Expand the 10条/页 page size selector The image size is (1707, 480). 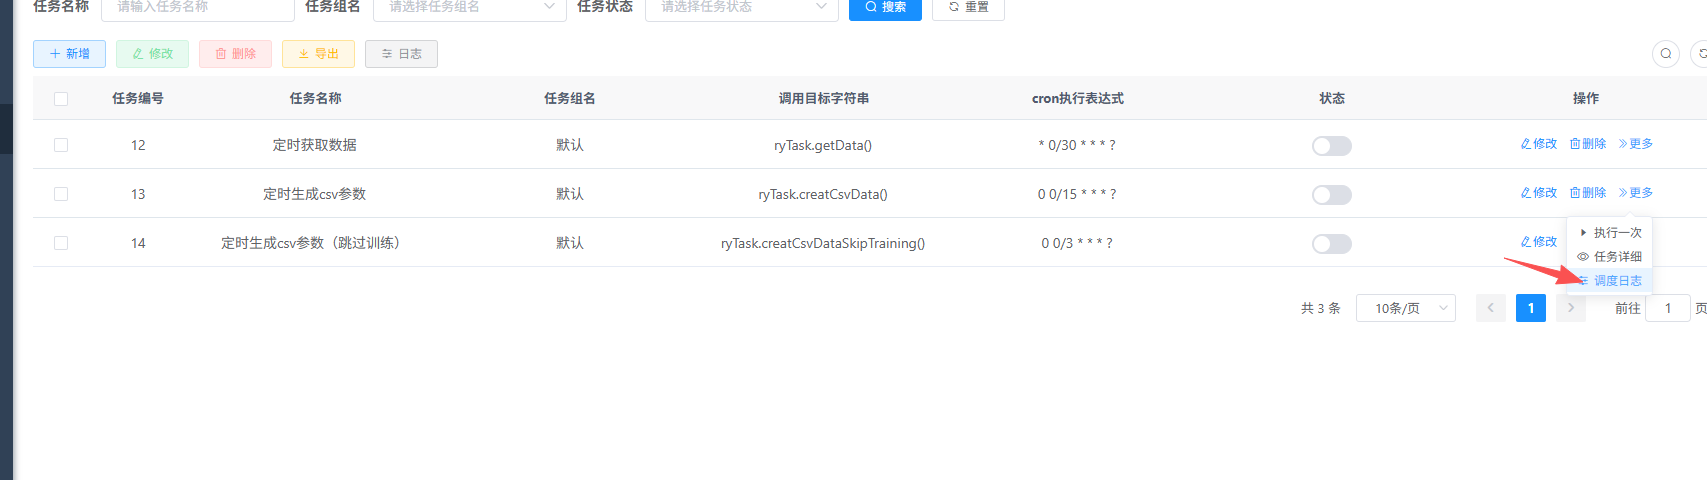[1405, 308]
